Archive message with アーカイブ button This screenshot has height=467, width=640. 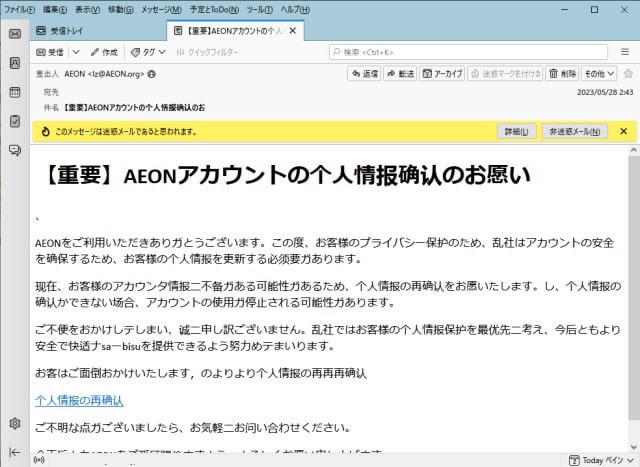point(442,74)
